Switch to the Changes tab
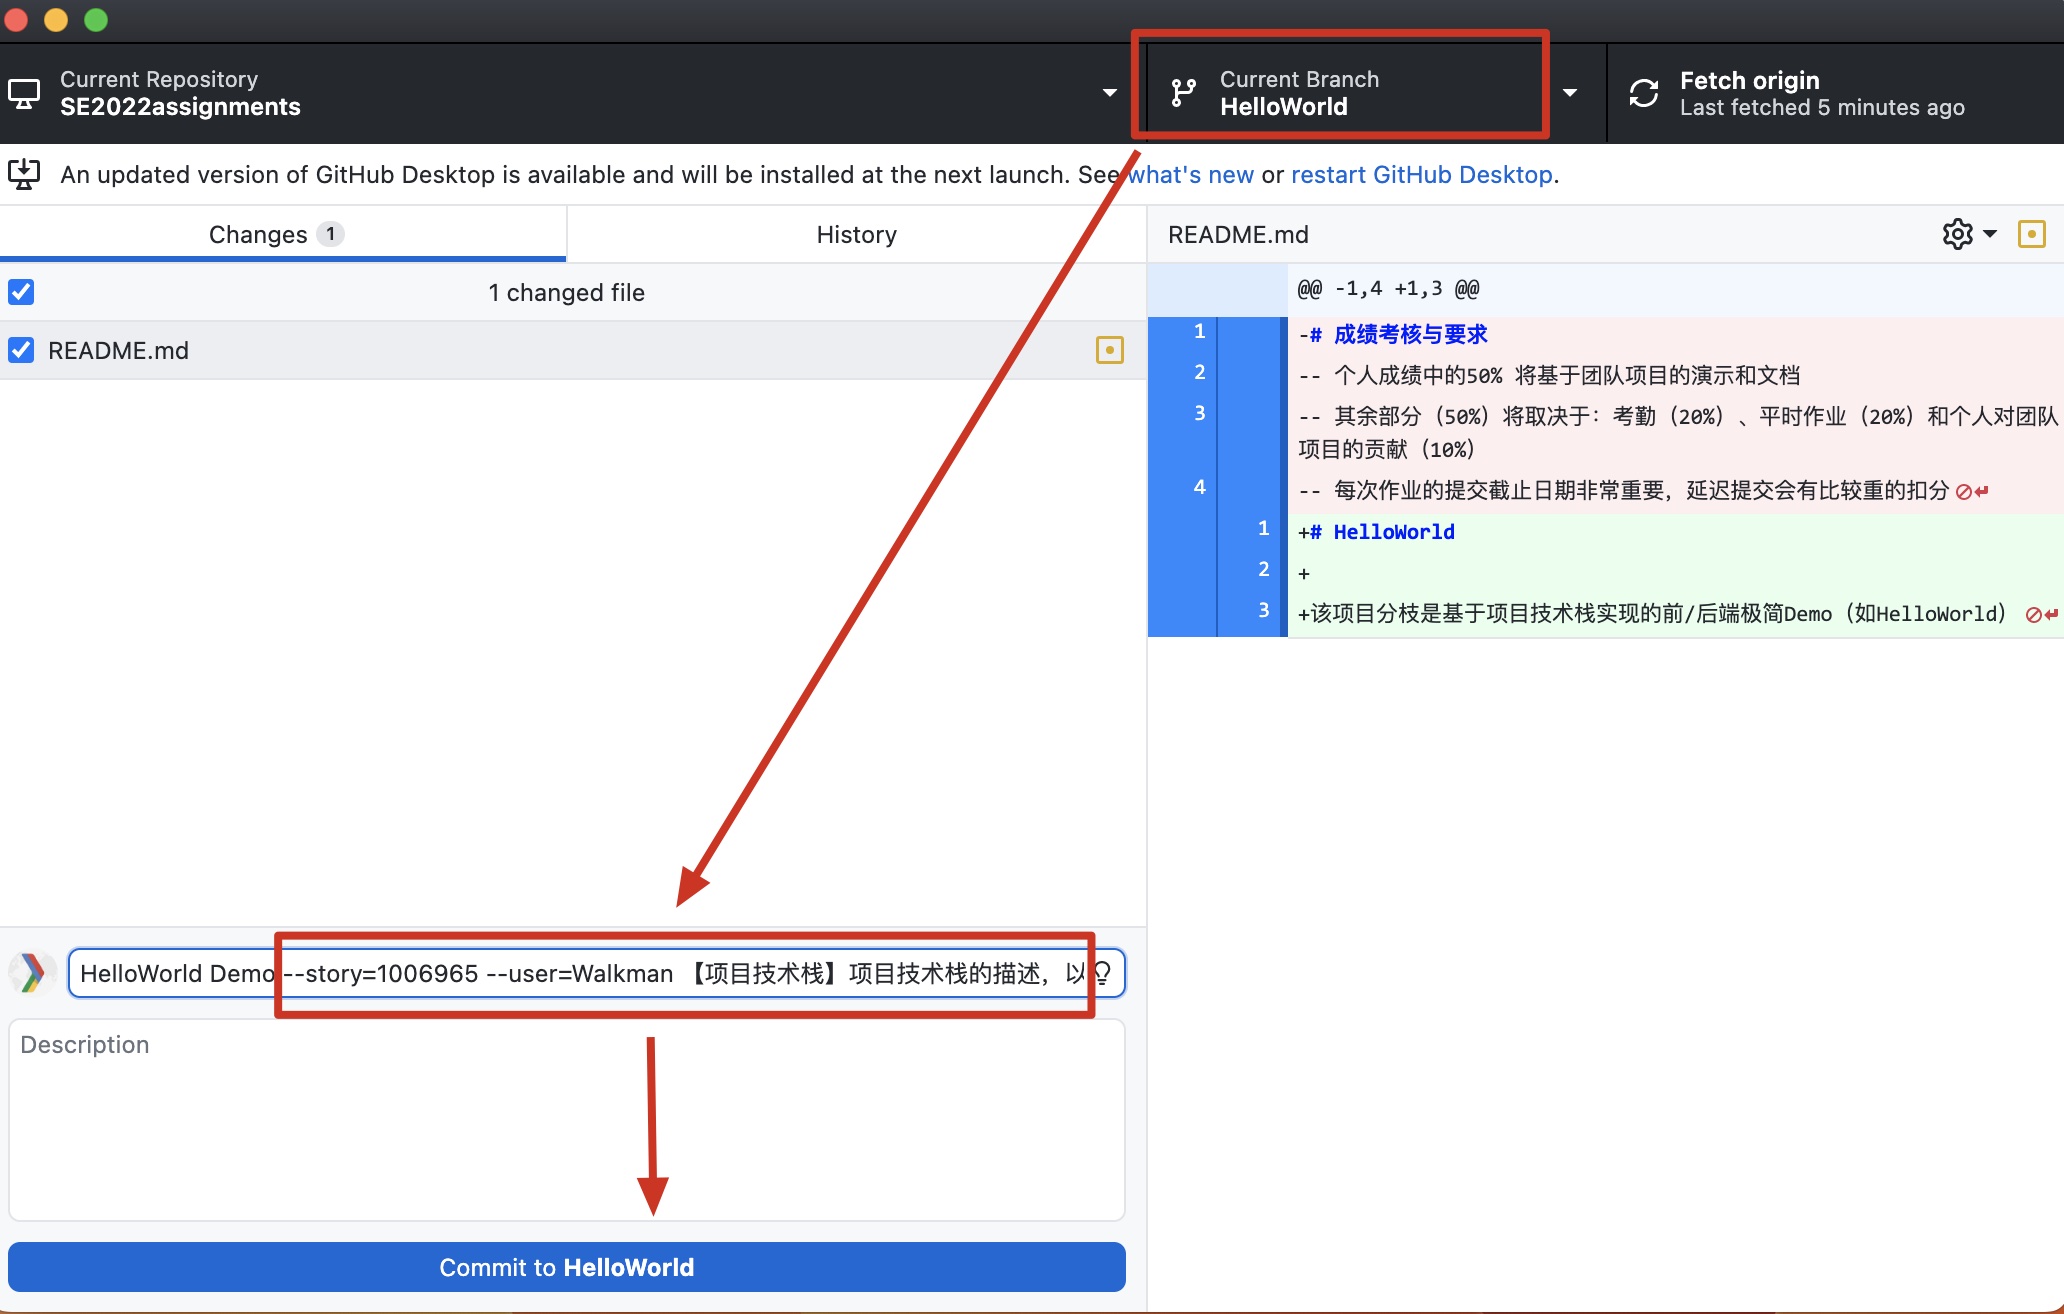2064x1314 pixels. tap(283, 234)
